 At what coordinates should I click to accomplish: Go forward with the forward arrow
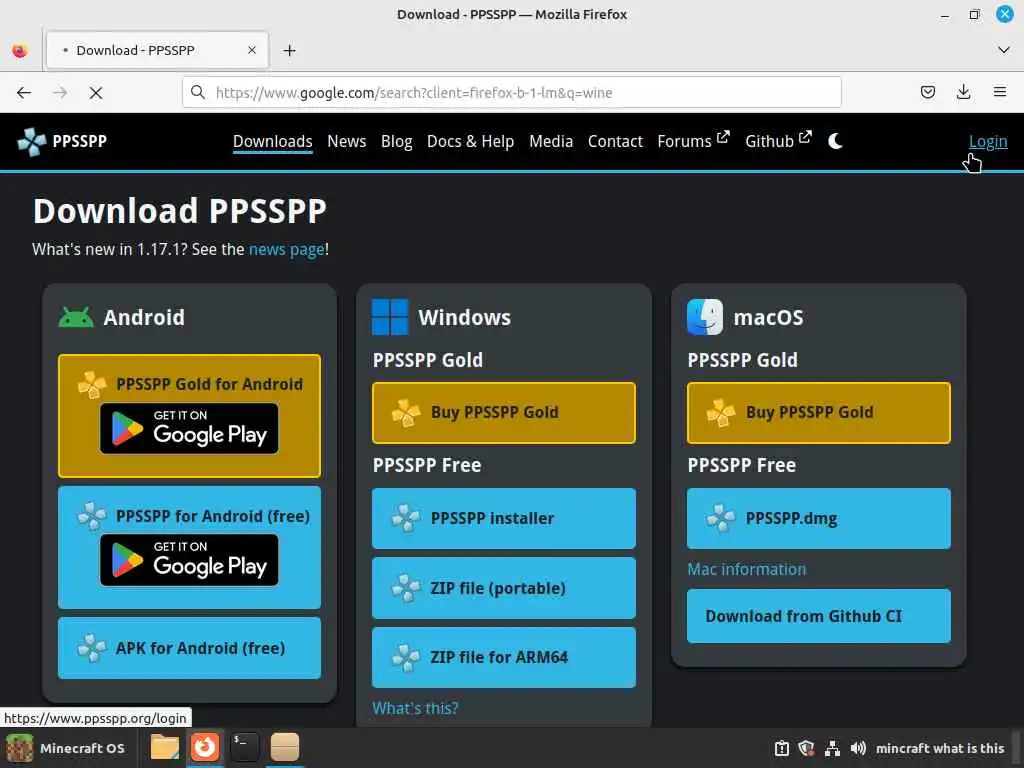[x=60, y=93]
